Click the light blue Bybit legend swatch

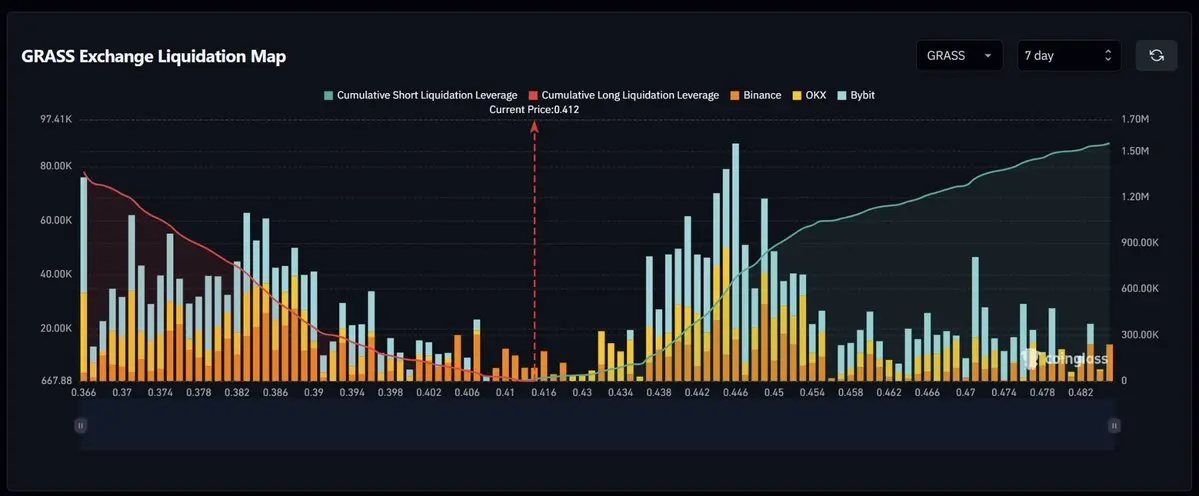tap(840, 96)
